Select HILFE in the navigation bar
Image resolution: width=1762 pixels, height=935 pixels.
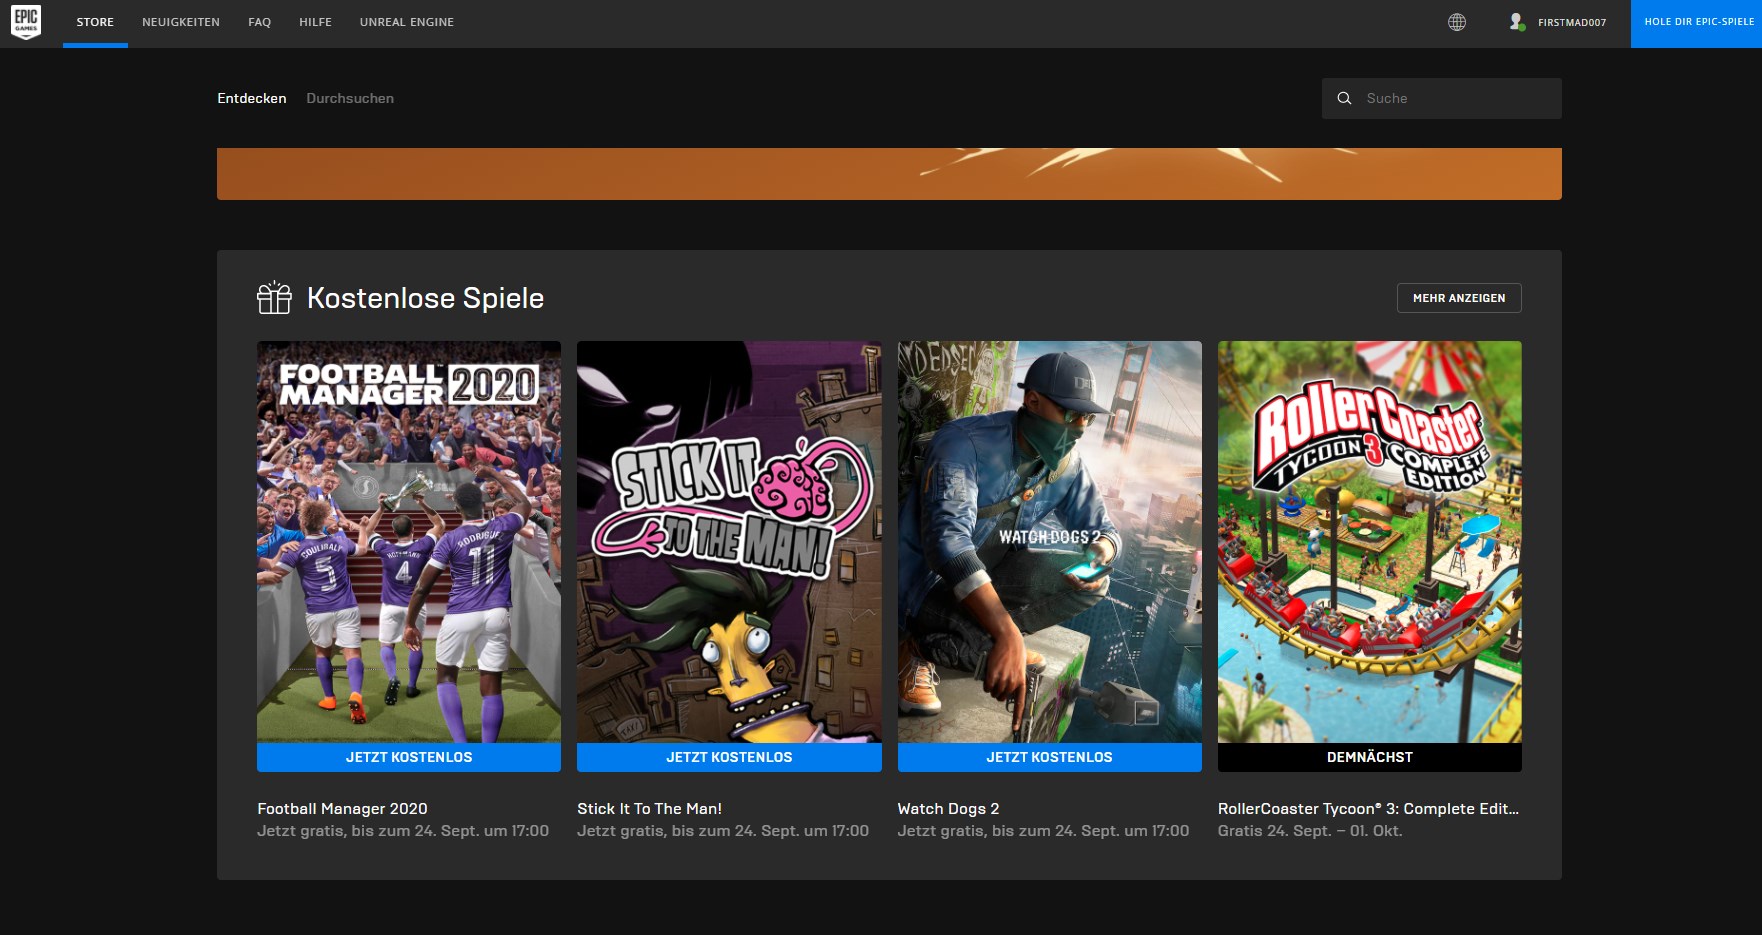(315, 22)
